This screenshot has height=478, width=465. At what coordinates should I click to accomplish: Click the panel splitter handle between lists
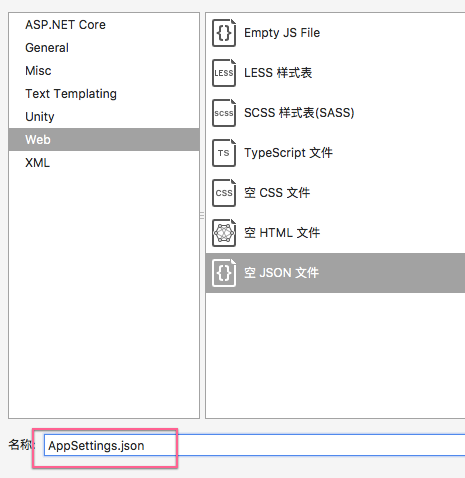pyautogui.click(x=202, y=216)
